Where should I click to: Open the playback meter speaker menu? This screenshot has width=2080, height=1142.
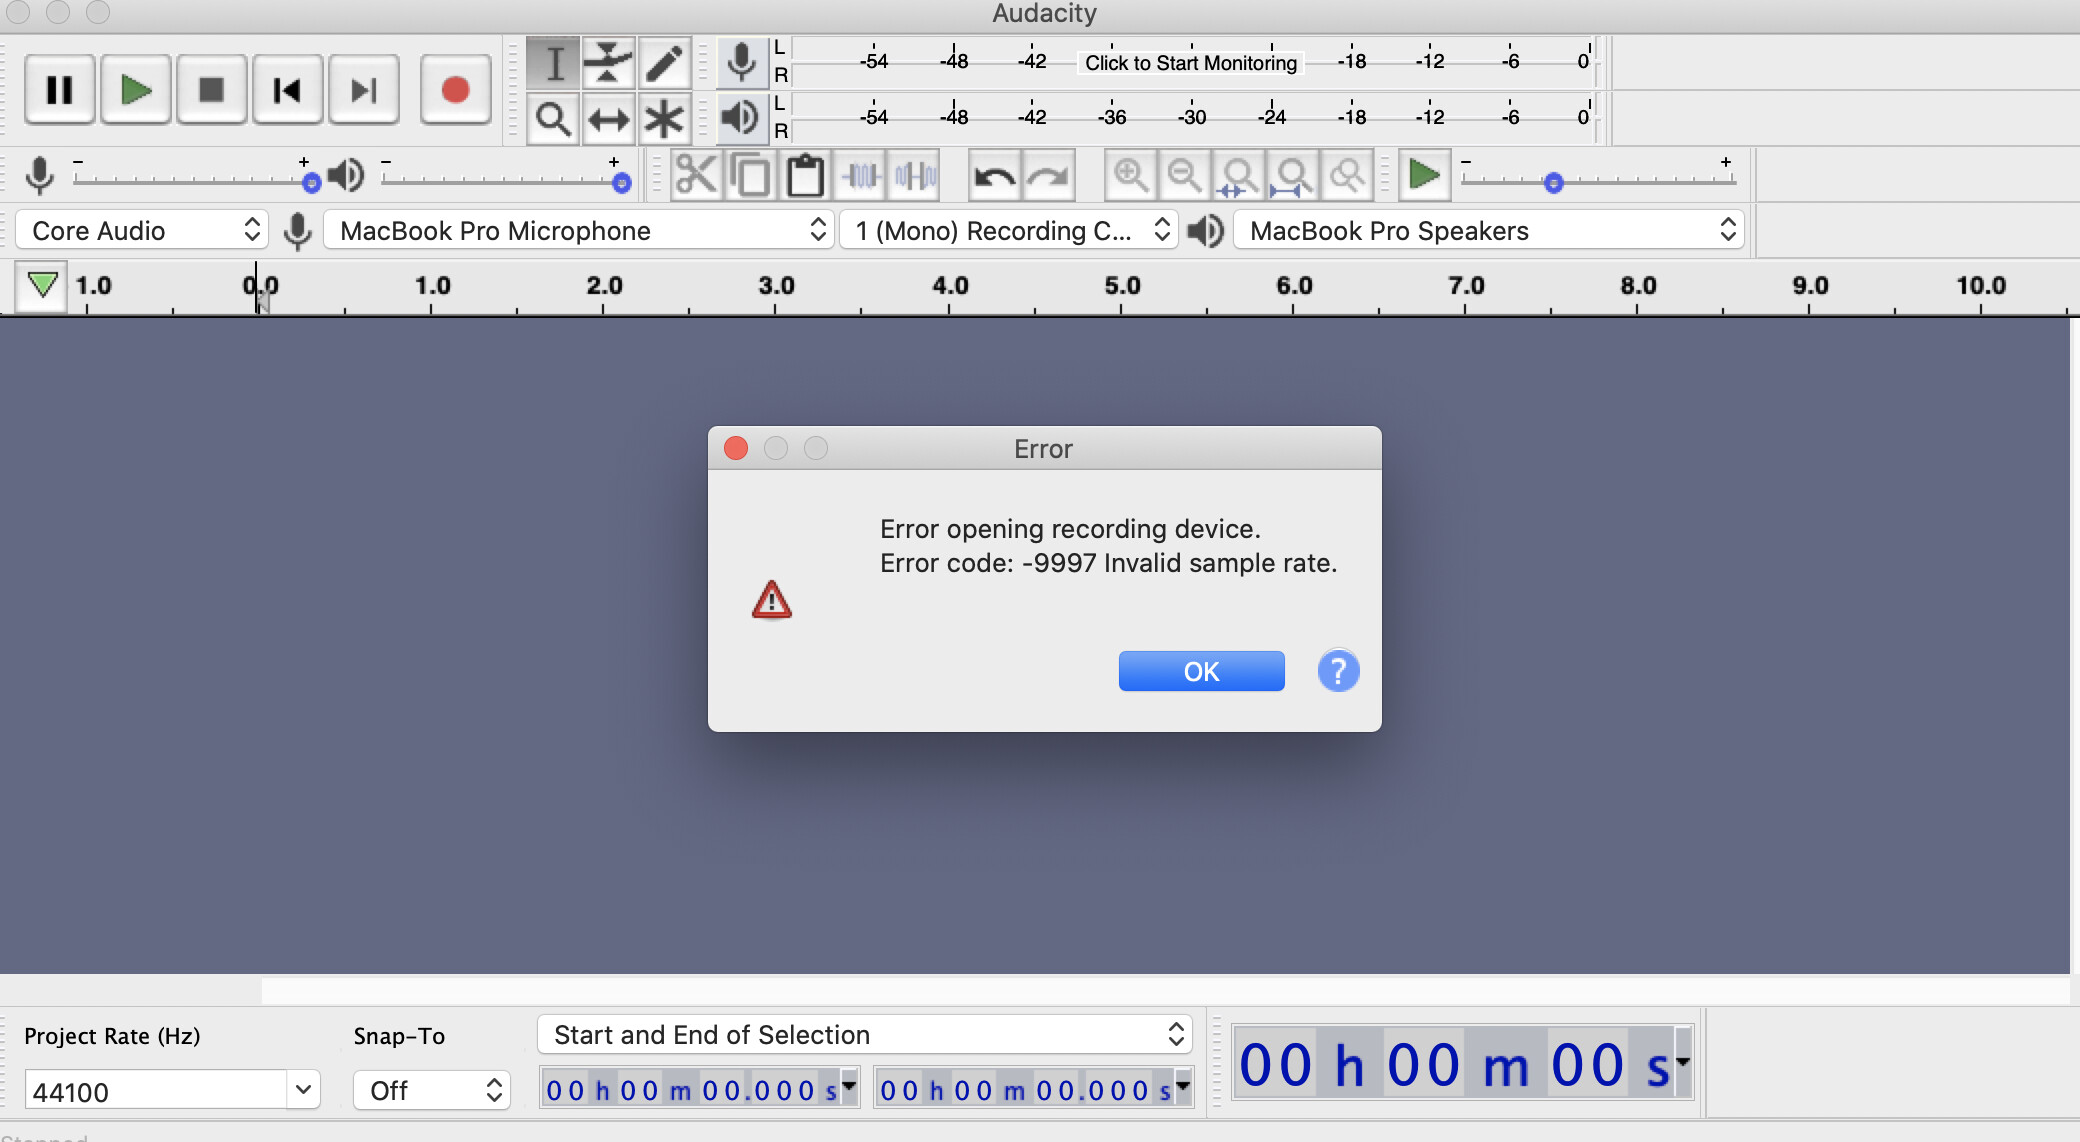click(x=741, y=118)
